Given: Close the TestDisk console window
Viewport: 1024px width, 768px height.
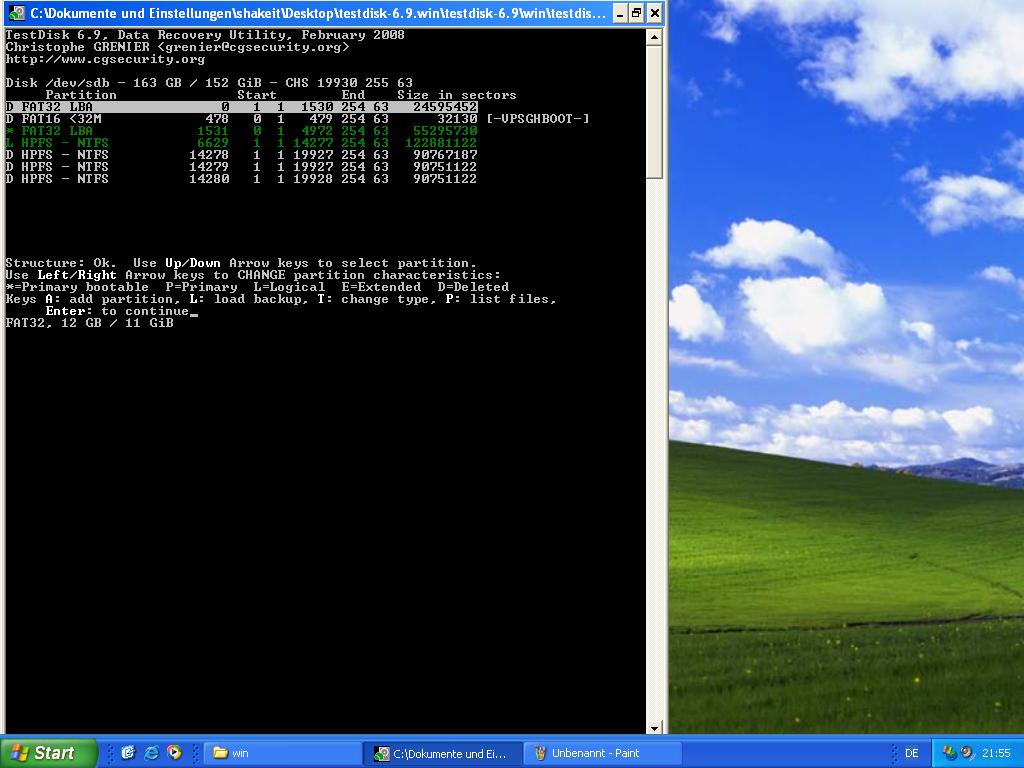Looking at the screenshot, I should (655, 13).
